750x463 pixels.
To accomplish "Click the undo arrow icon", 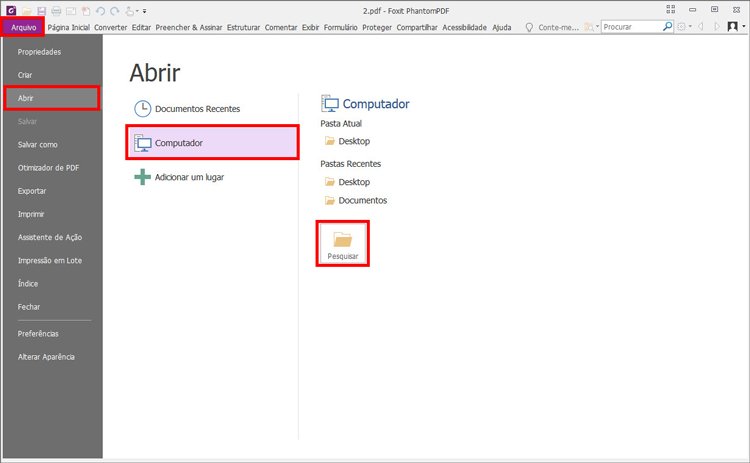I will tap(100, 11).
